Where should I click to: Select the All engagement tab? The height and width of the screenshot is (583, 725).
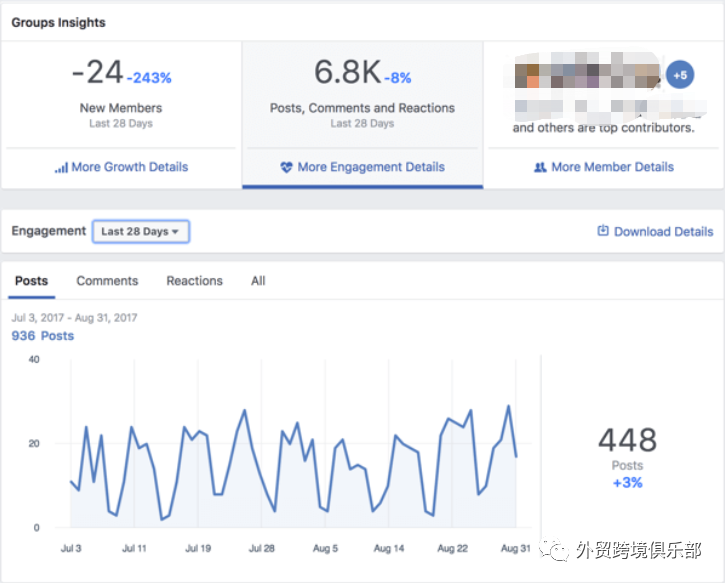point(258,281)
